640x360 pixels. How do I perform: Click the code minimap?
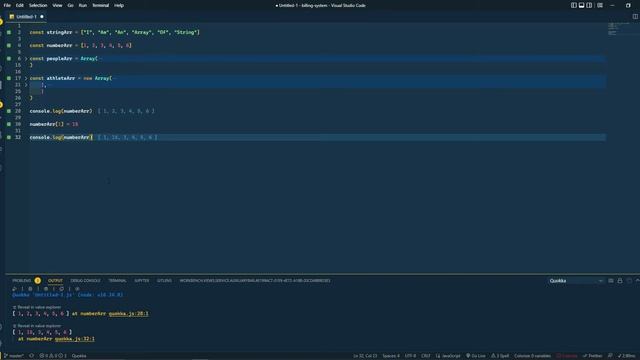click(x=618, y=29)
